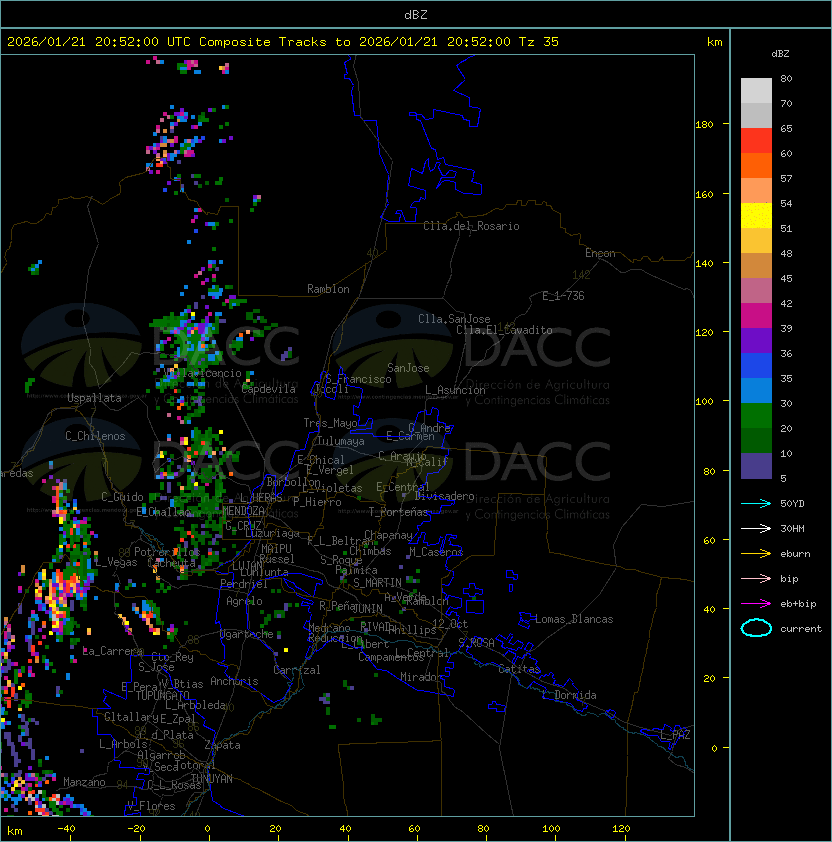The image size is (832, 842).
Task: Click the Carrizal map label
Action: coord(296,670)
